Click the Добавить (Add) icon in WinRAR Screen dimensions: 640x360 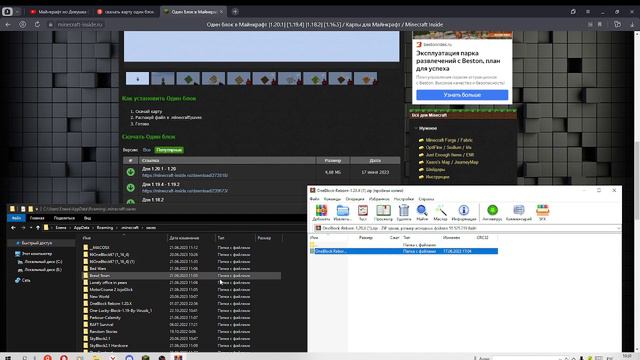(x=321, y=213)
